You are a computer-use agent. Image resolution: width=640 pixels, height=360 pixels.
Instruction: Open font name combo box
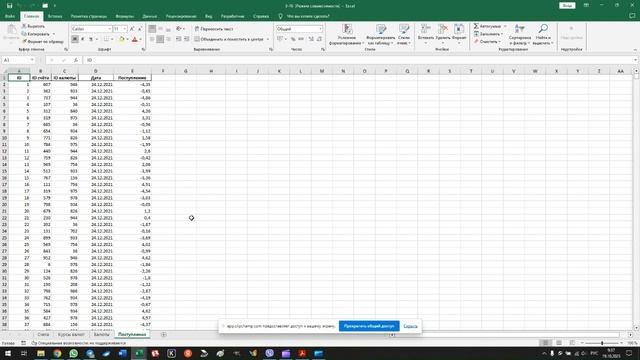[x=91, y=29]
